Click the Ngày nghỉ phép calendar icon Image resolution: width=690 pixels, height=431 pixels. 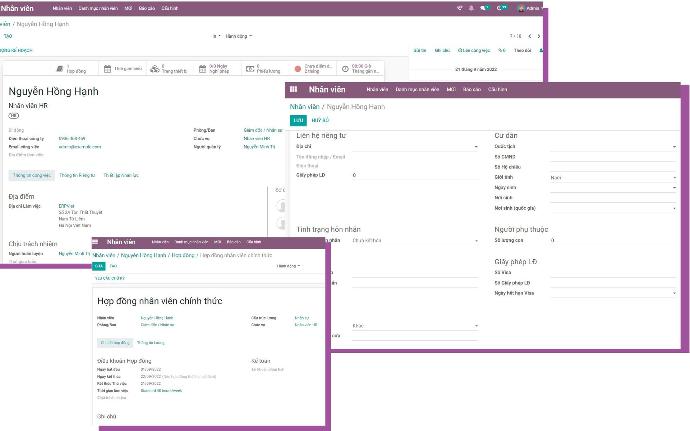203,69
